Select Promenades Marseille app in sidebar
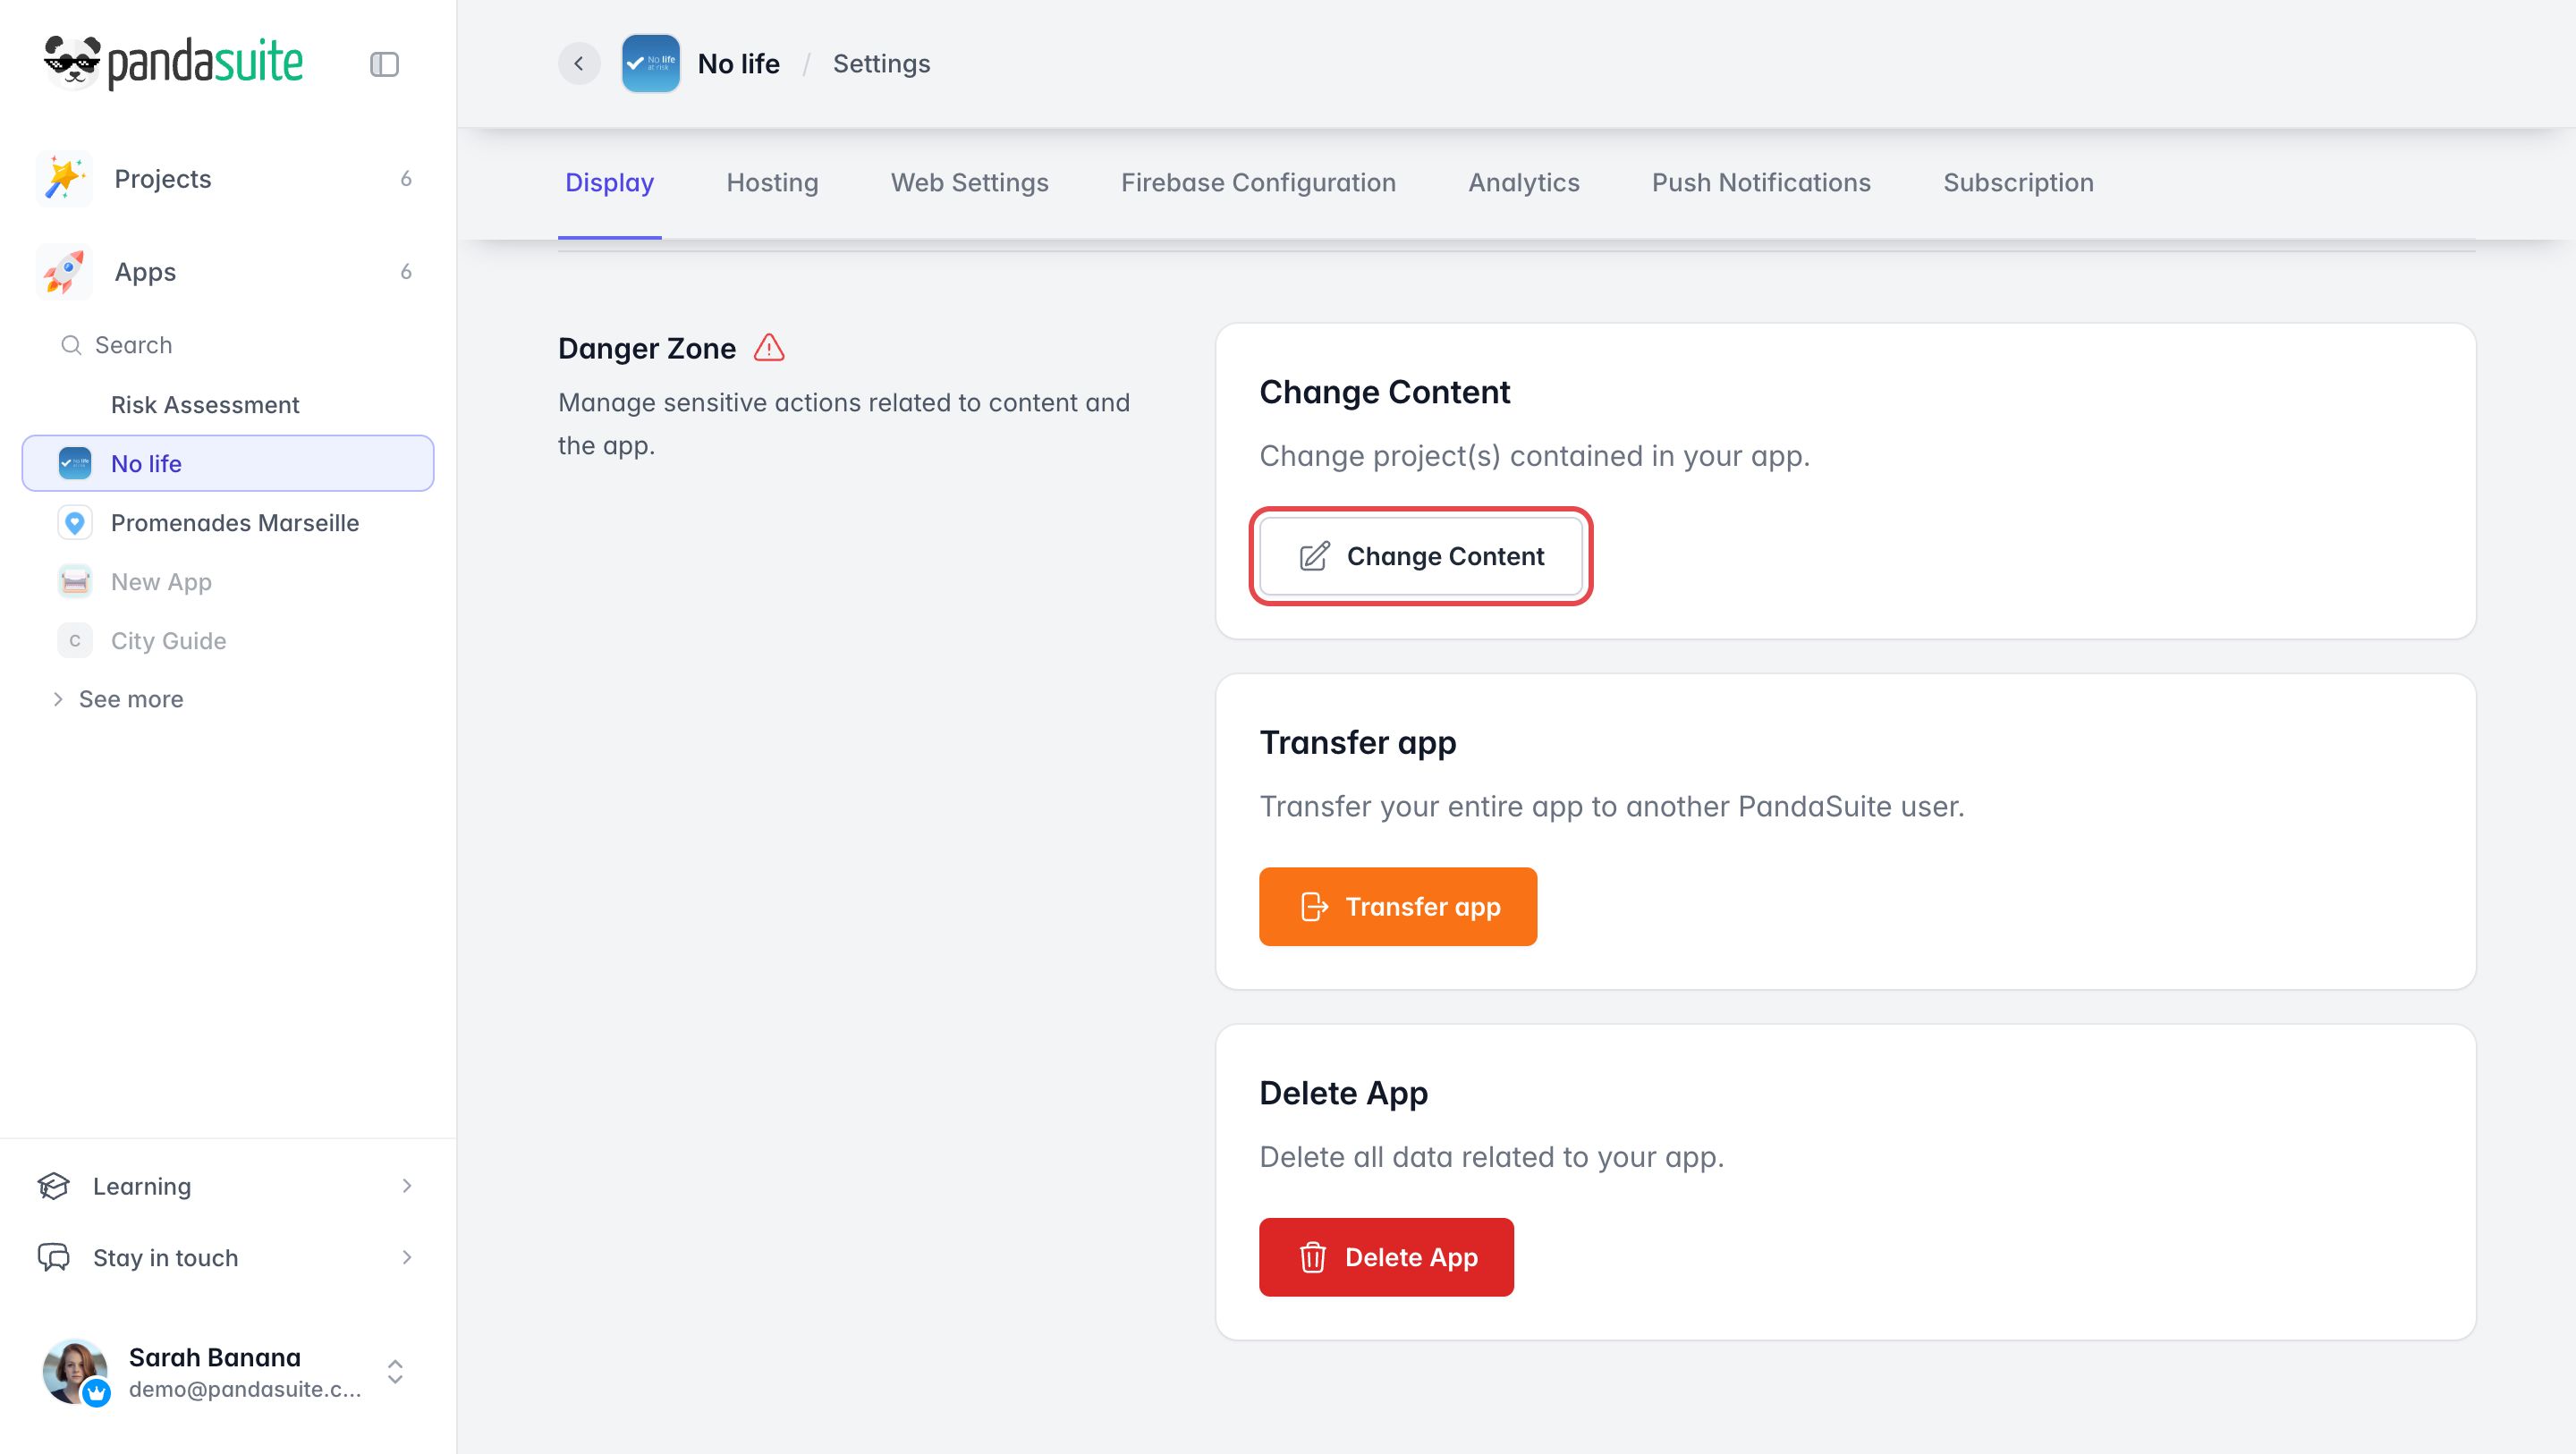2576x1454 pixels. 228,522
